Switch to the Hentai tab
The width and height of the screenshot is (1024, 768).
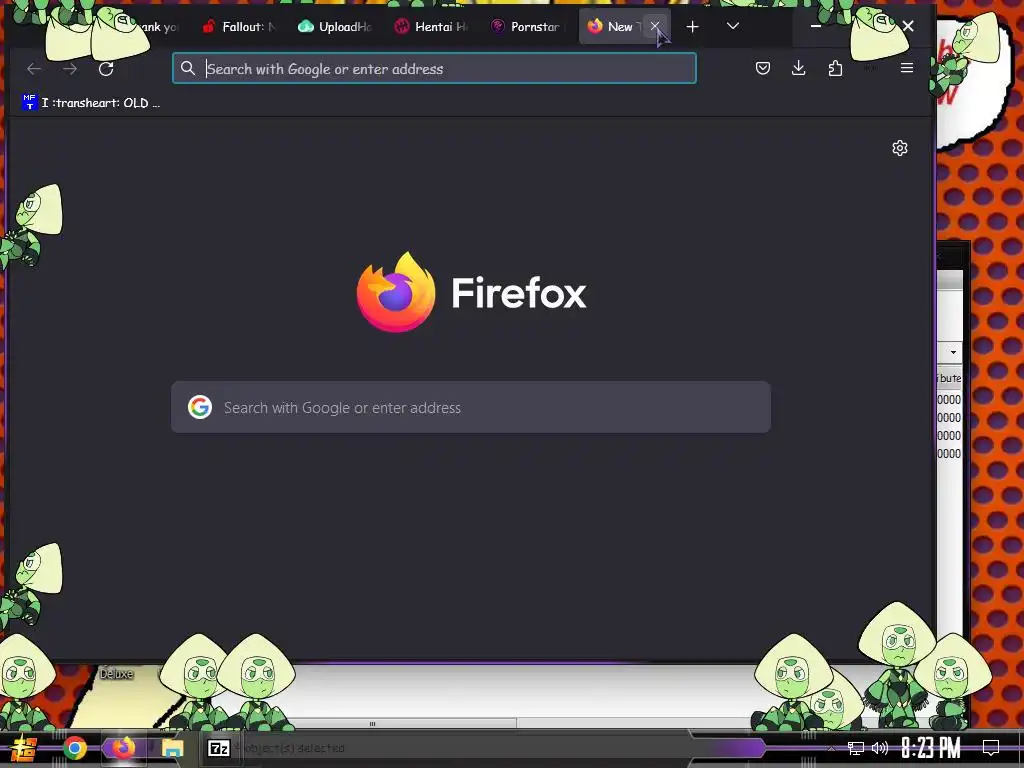point(431,27)
